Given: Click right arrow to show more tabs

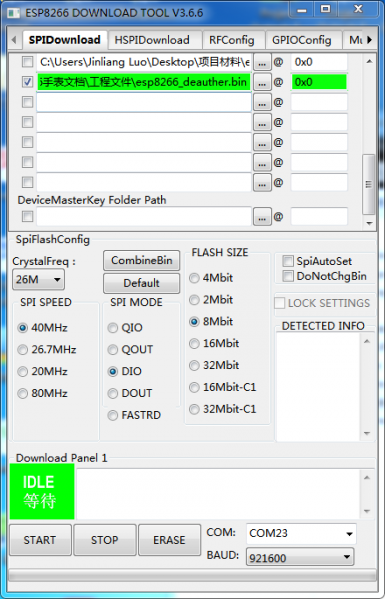Looking at the screenshot, I should click(x=369, y=40).
